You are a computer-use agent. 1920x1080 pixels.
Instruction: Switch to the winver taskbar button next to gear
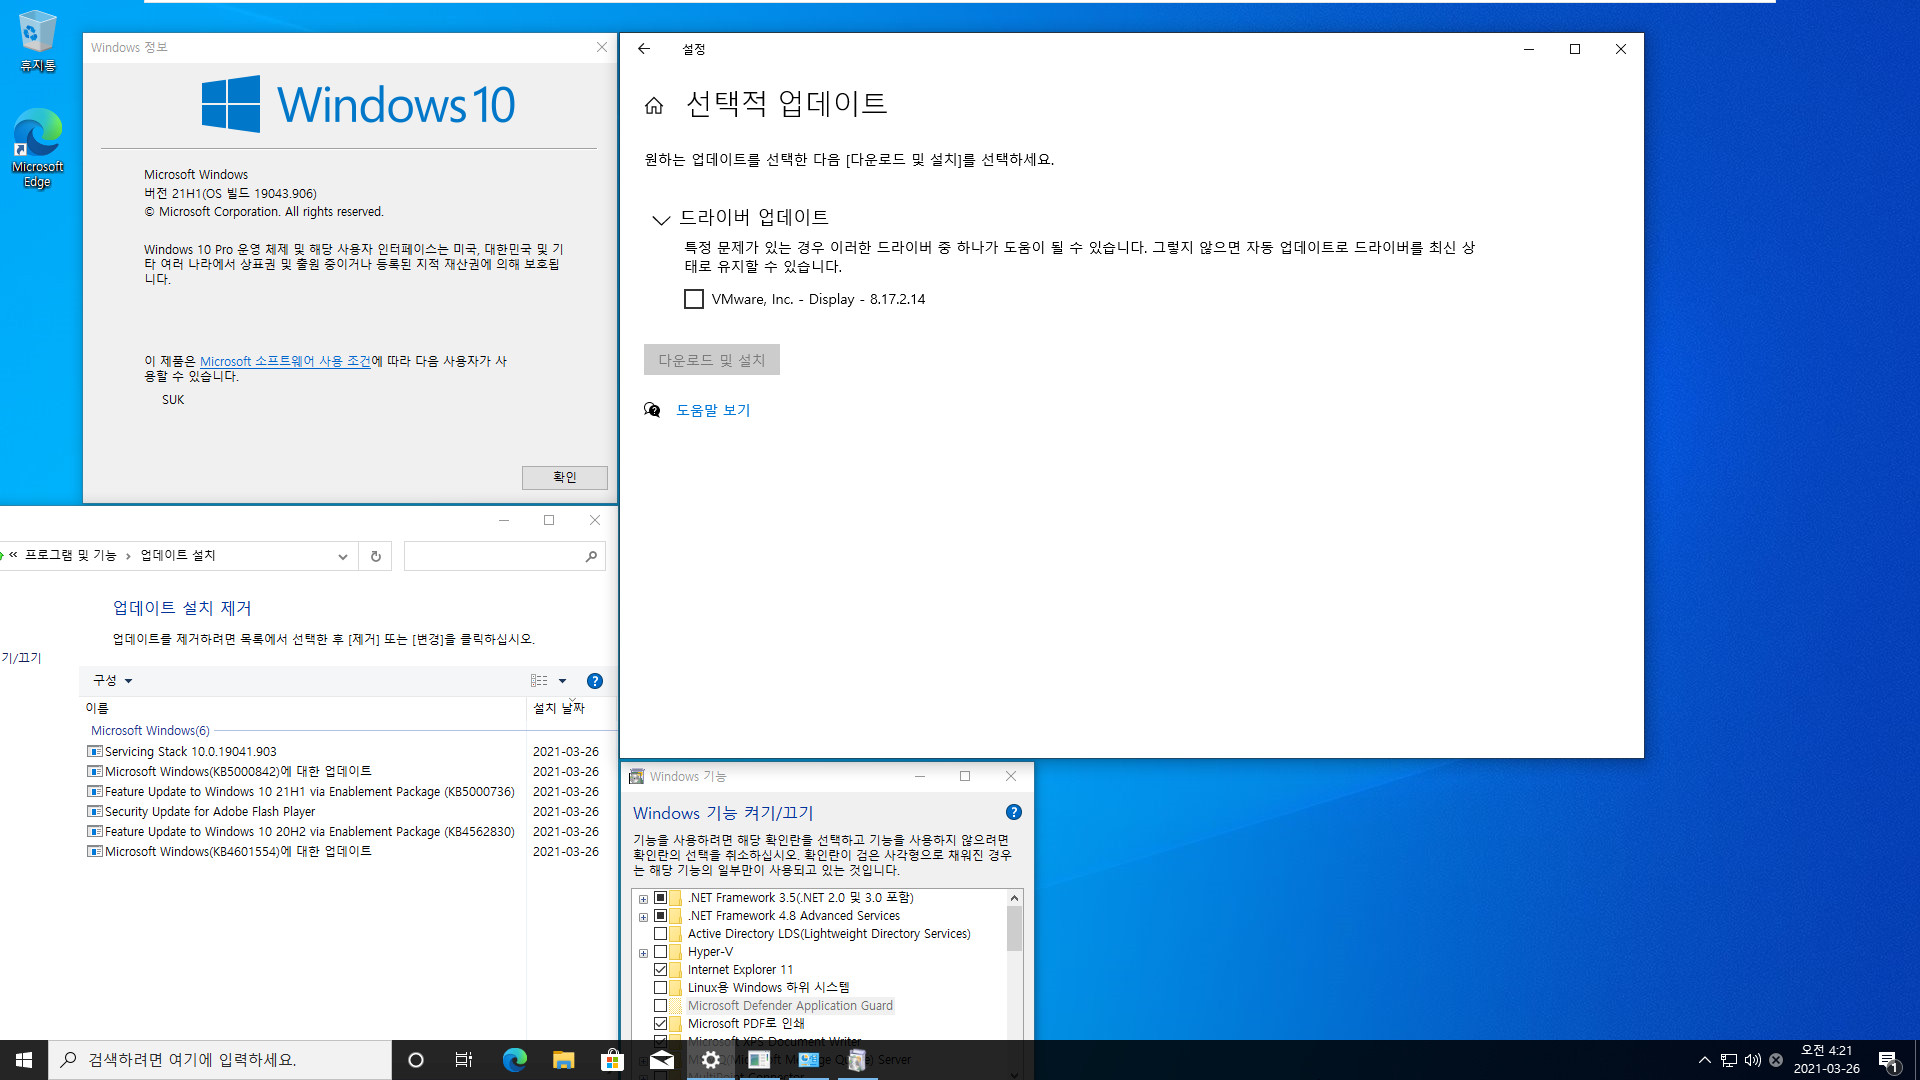click(x=760, y=1060)
